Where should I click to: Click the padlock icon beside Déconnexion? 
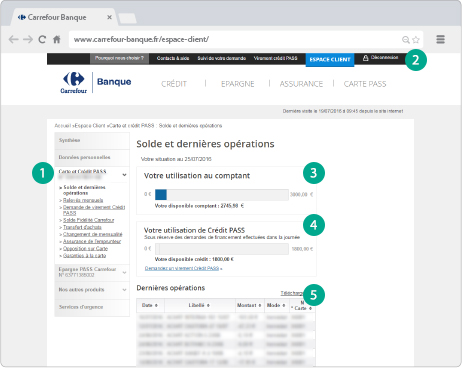point(365,58)
